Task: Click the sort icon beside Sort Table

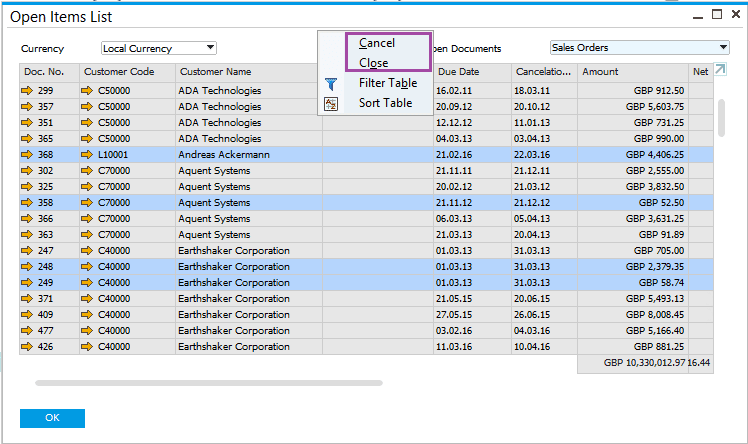Action: pyautogui.click(x=332, y=103)
